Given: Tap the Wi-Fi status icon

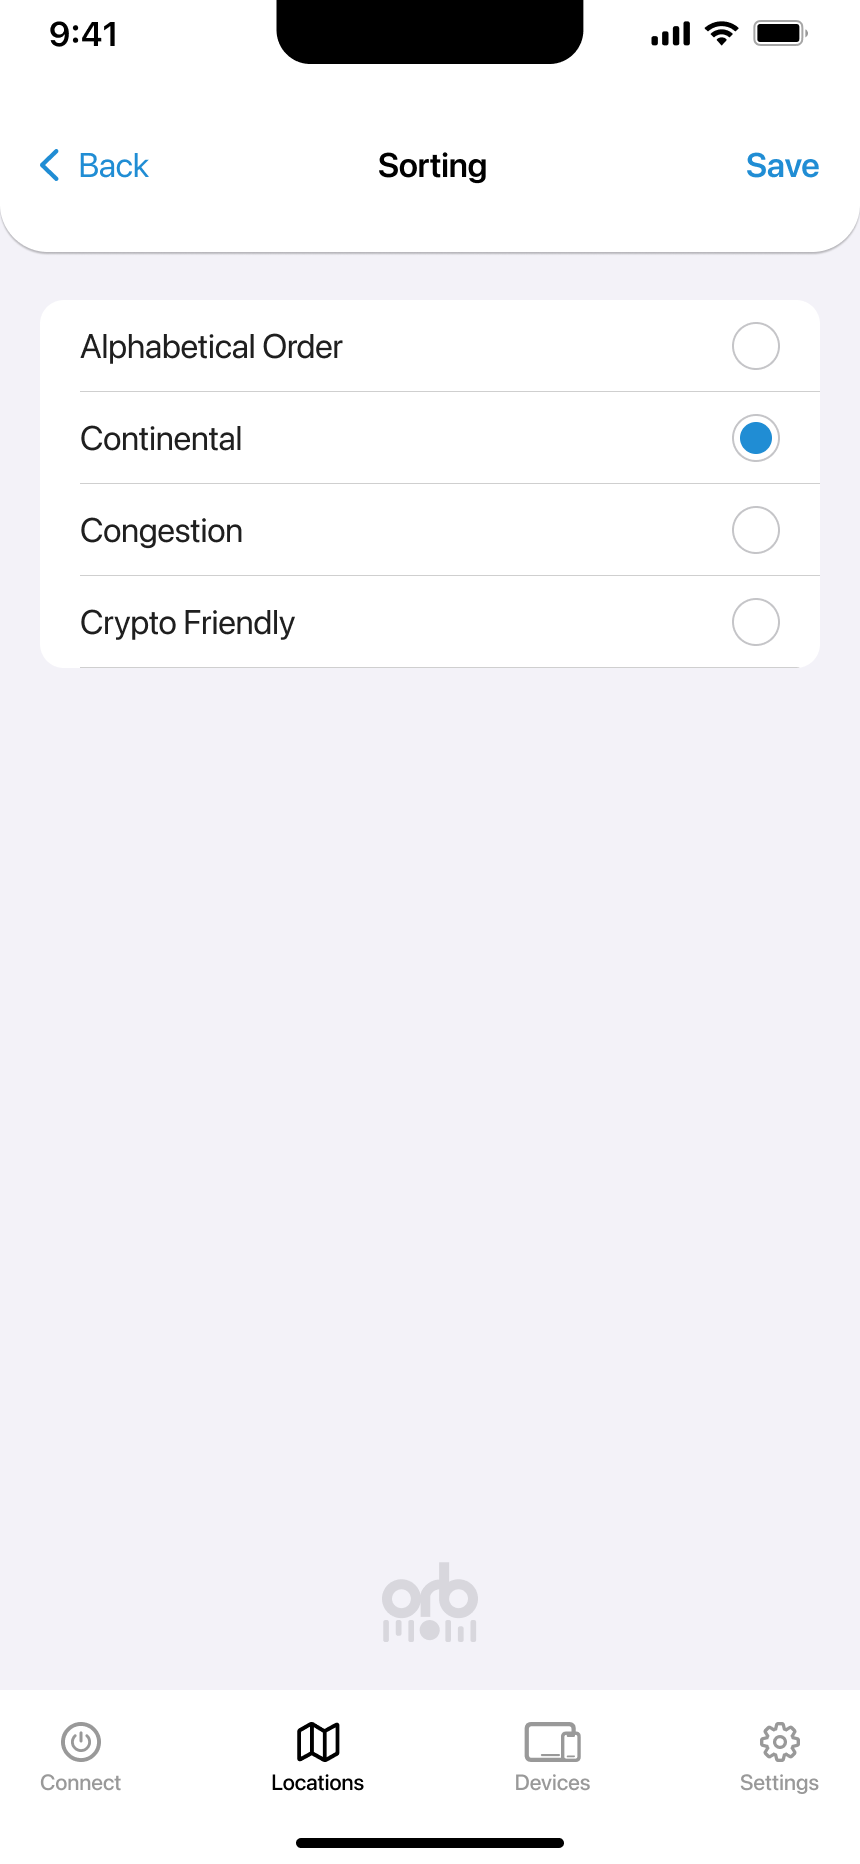Looking at the screenshot, I should (x=720, y=34).
